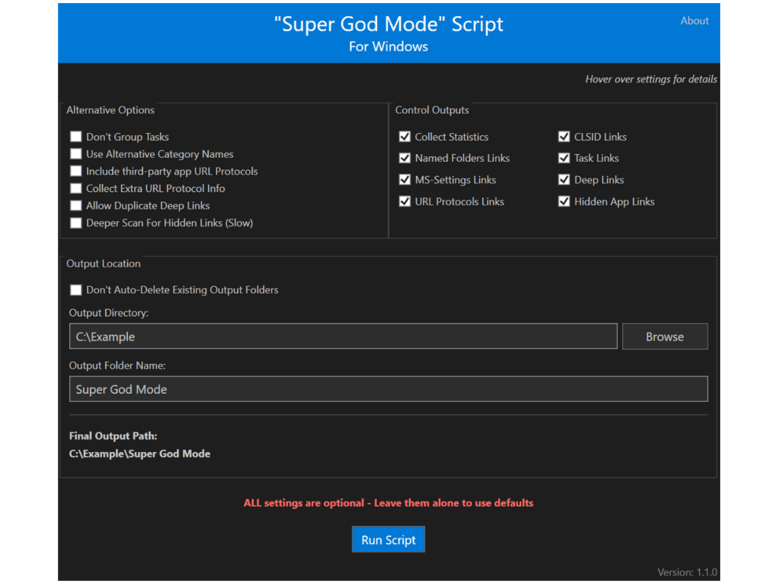Click the Run Script button
Image resolution: width=778 pixels, height=584 pixels.
(389, 539)
